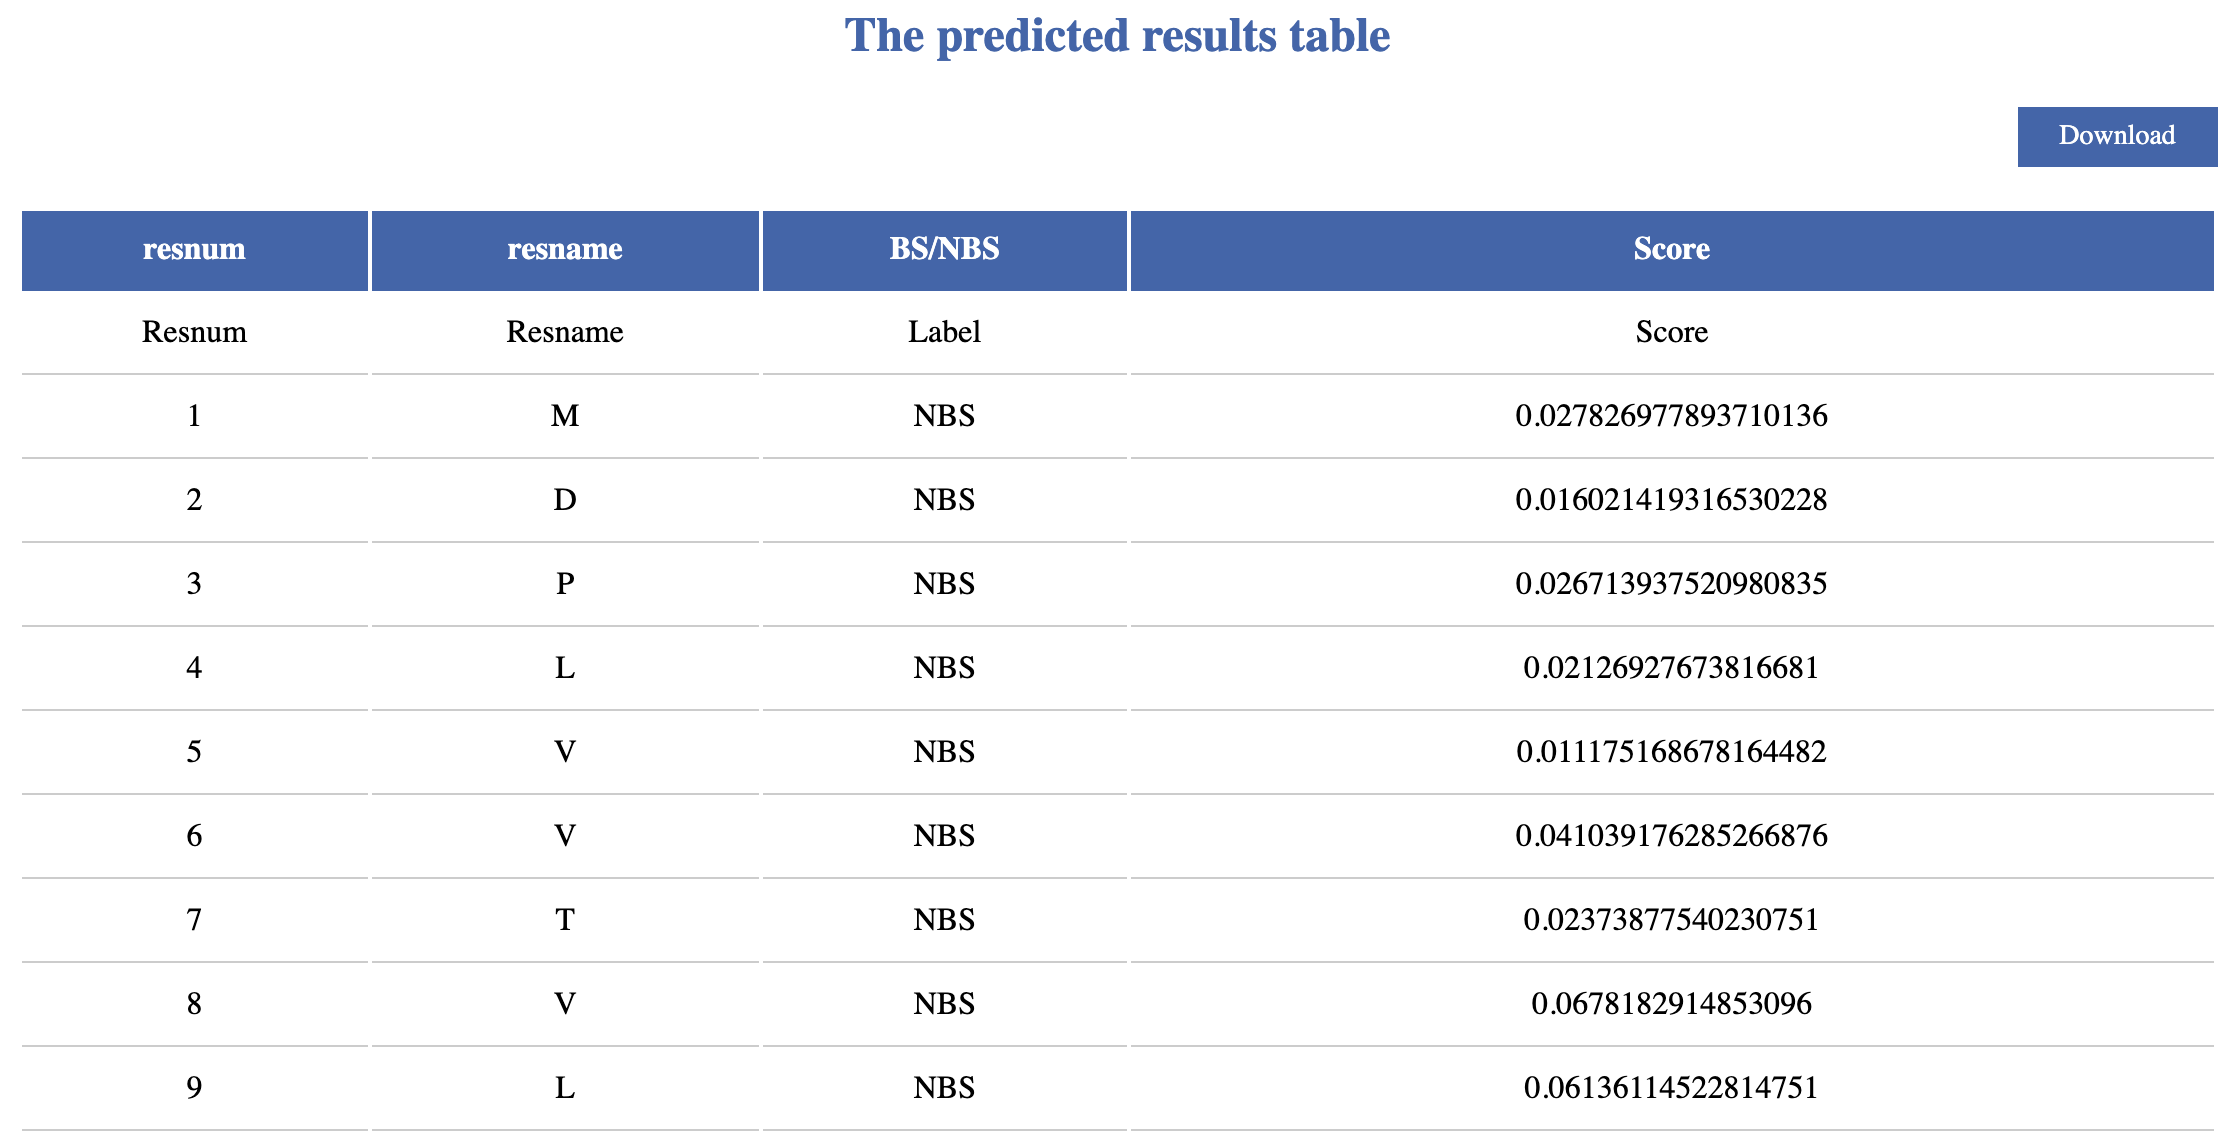Click the NBS label for residue 8
2236x1138 pixels.
tap(944, 1004)
